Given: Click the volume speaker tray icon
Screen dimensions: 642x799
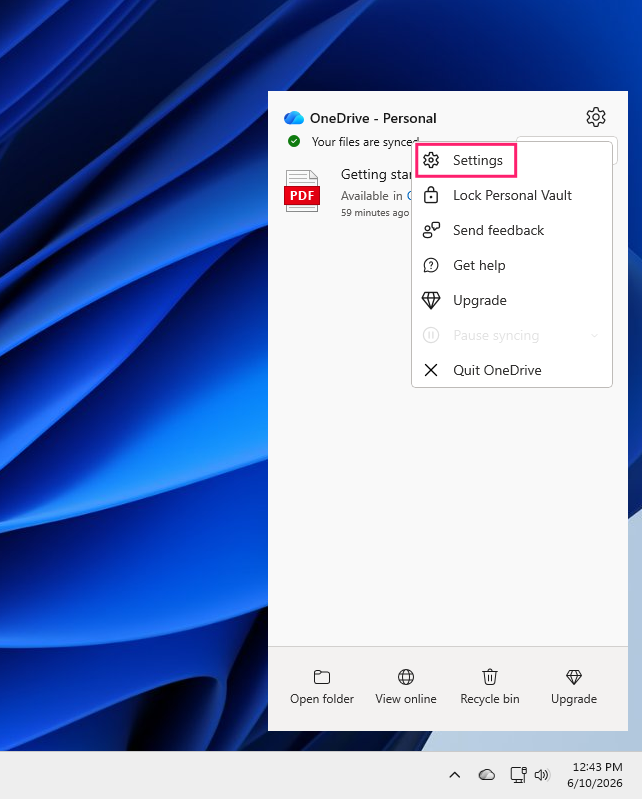Looking at the screenshot, I should click(x=542, y=775).
